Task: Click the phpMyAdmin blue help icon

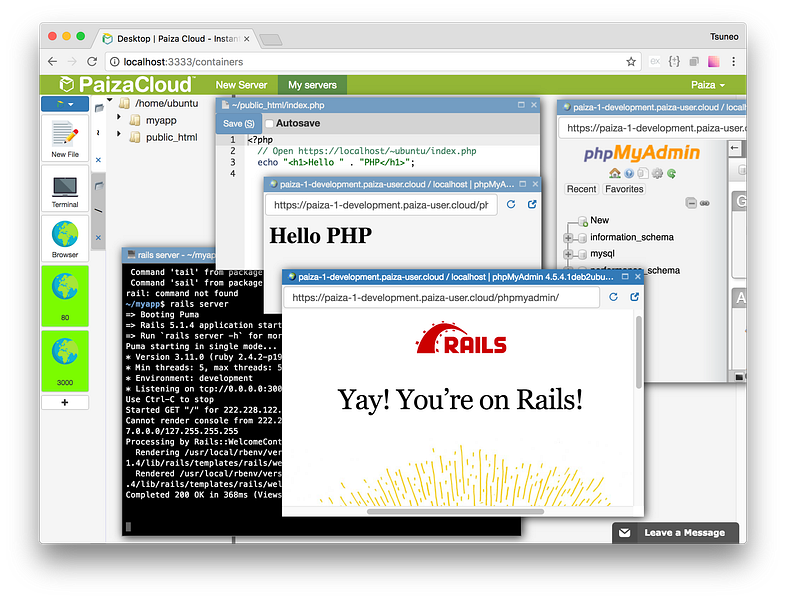Action: tap(629, 173)
